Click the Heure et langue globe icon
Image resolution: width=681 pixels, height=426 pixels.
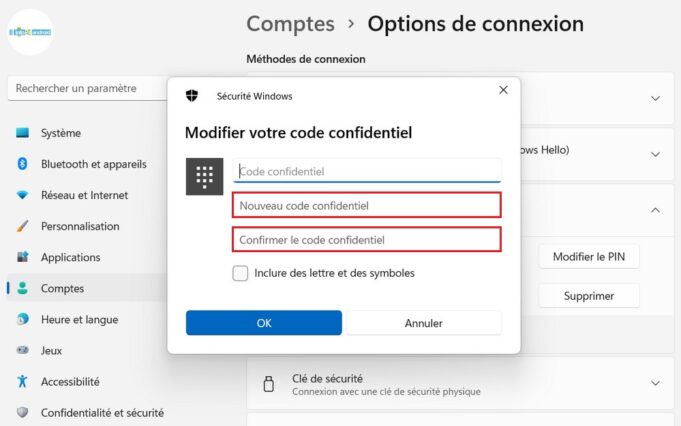pyautogui.click(x=22, y=319)
